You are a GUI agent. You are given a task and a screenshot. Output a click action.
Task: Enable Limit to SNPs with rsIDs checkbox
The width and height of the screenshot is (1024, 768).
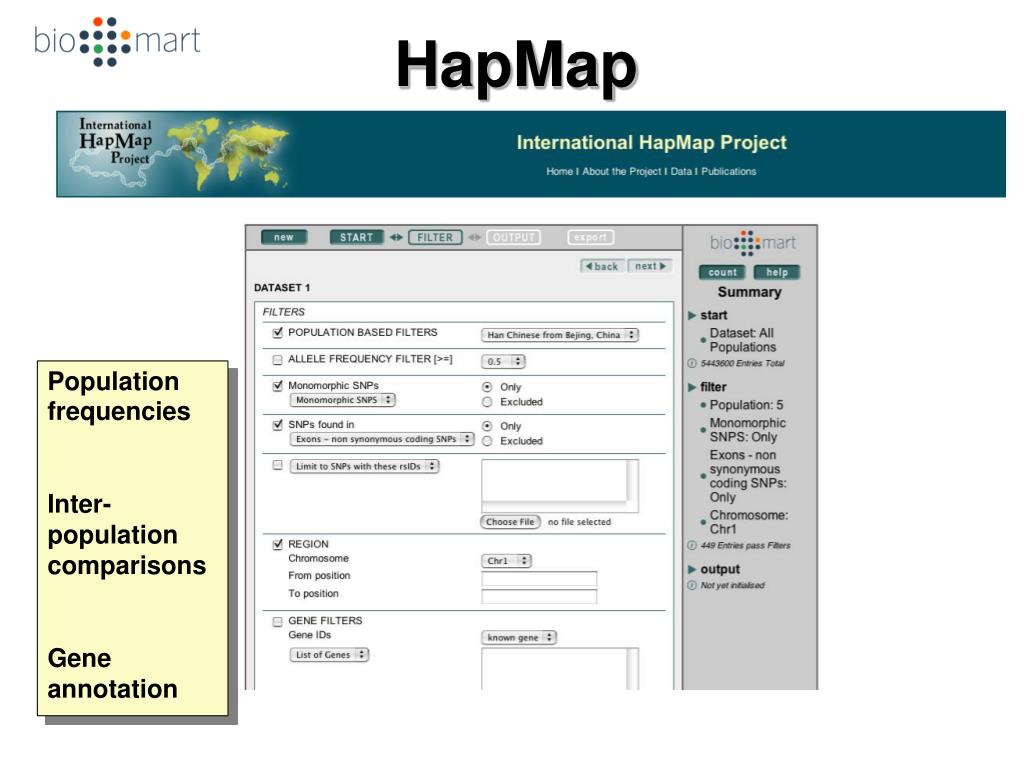(278, 466)
